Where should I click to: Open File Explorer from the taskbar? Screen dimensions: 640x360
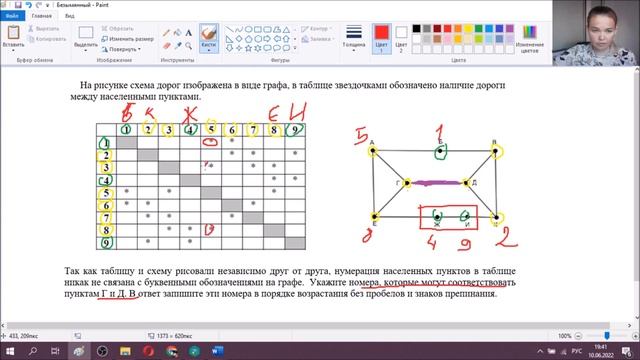125,351
